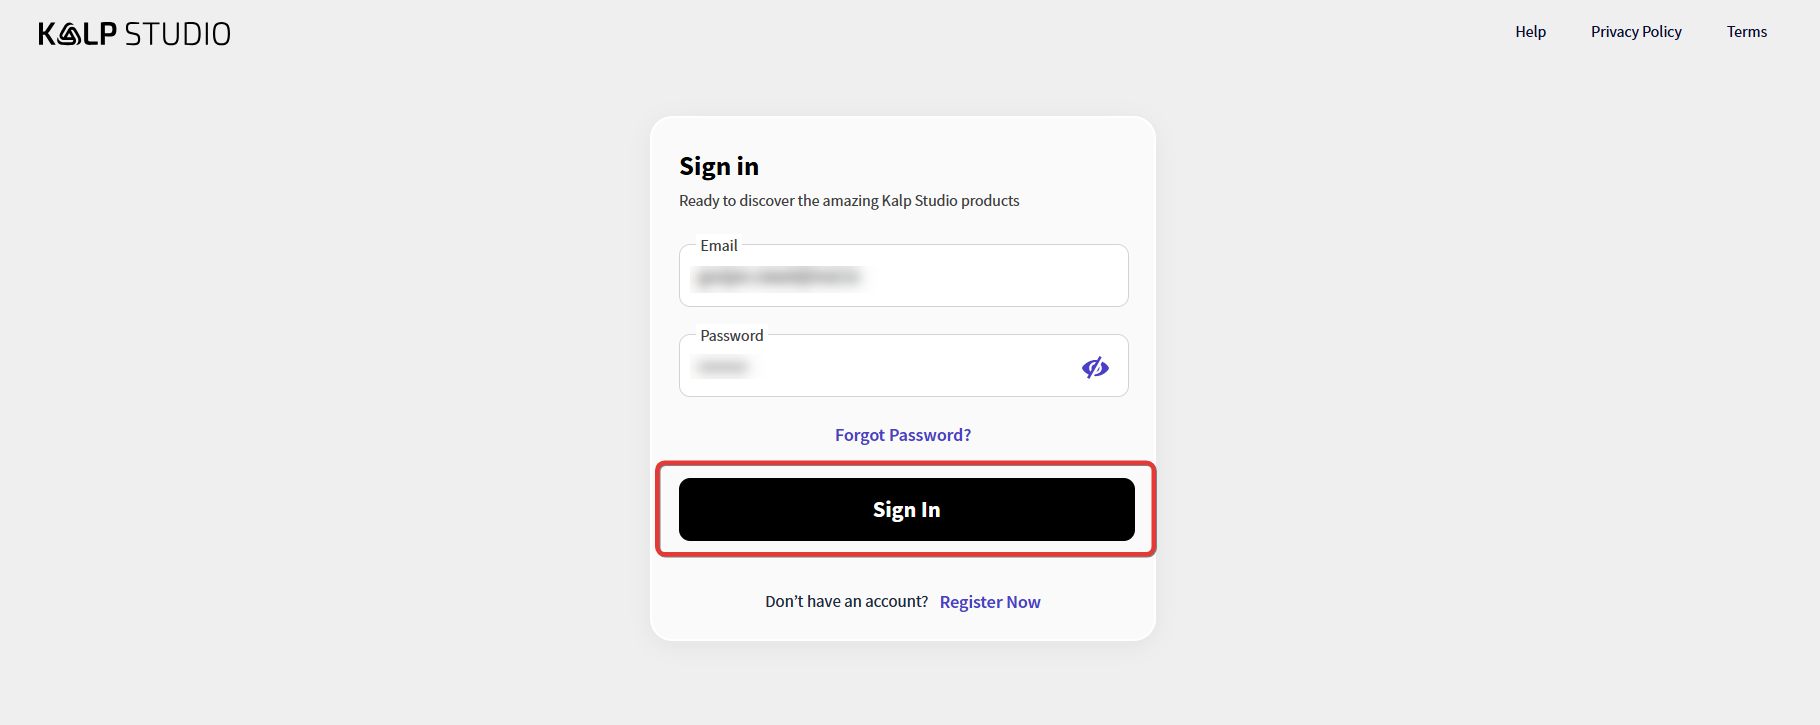
Task: Open the Privacy Policy page
Action: pos(1636,32)
